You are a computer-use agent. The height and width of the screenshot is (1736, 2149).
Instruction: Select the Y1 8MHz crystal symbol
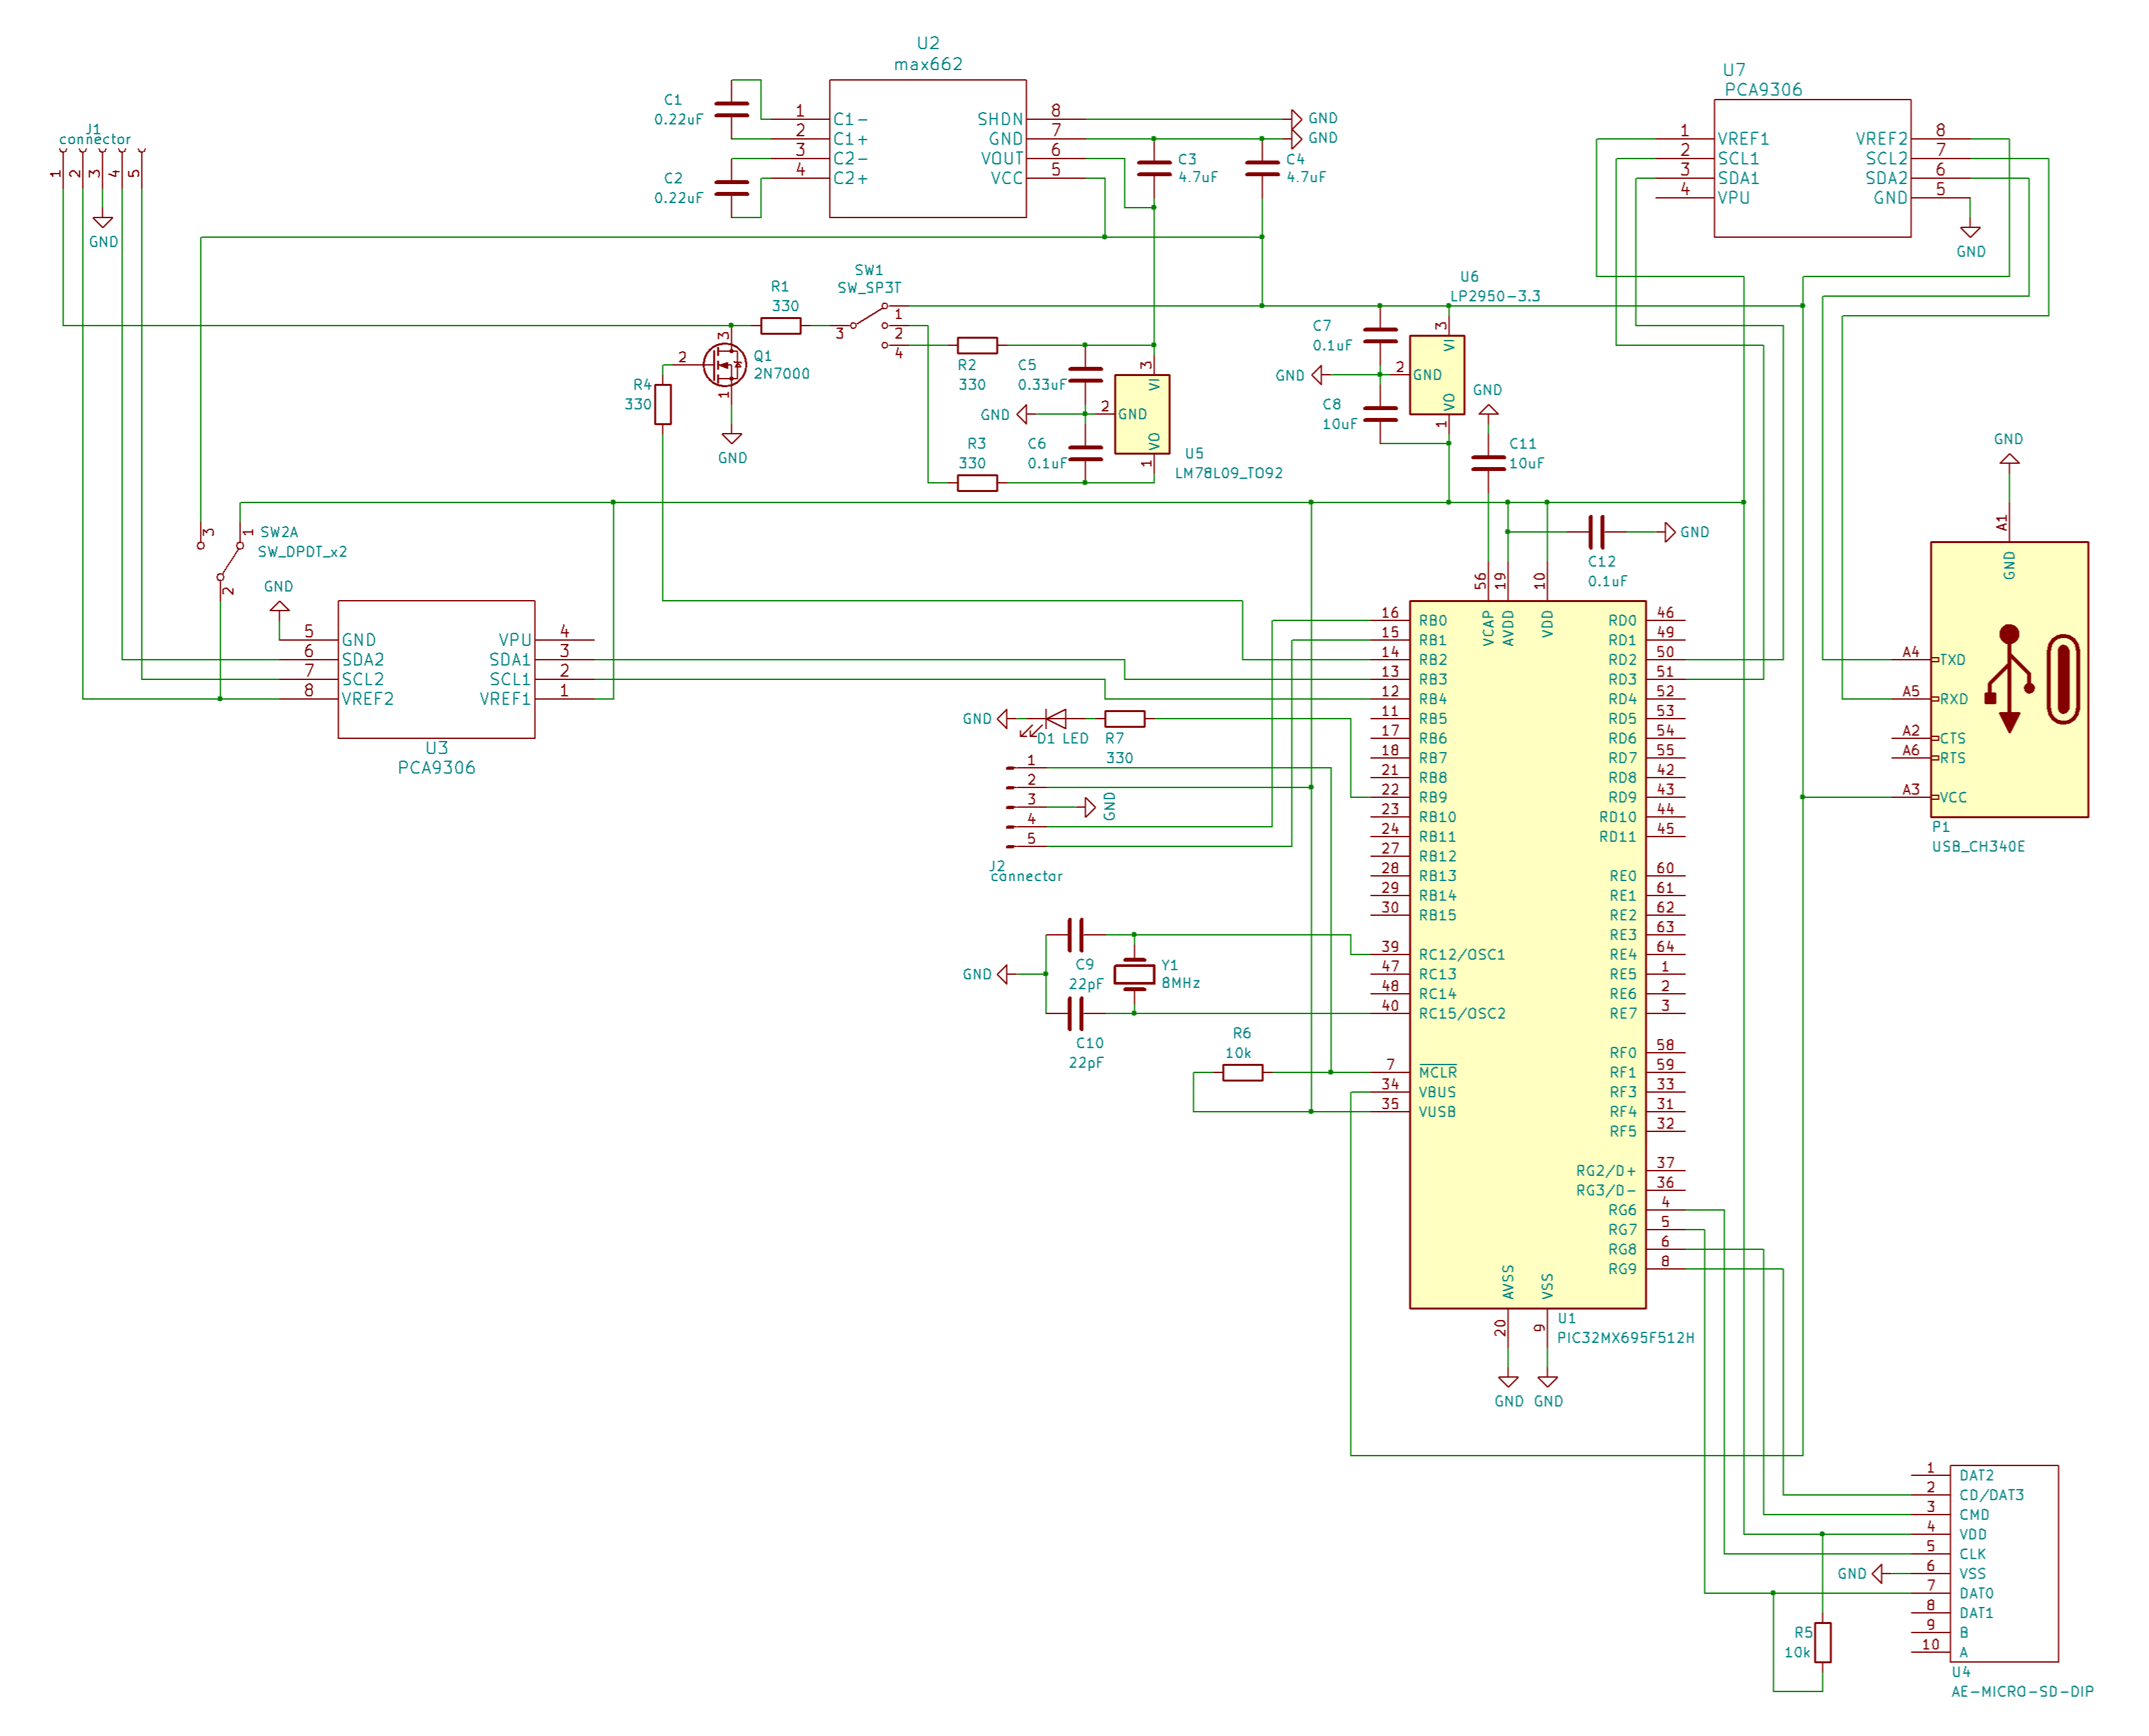coord(1134,974)
